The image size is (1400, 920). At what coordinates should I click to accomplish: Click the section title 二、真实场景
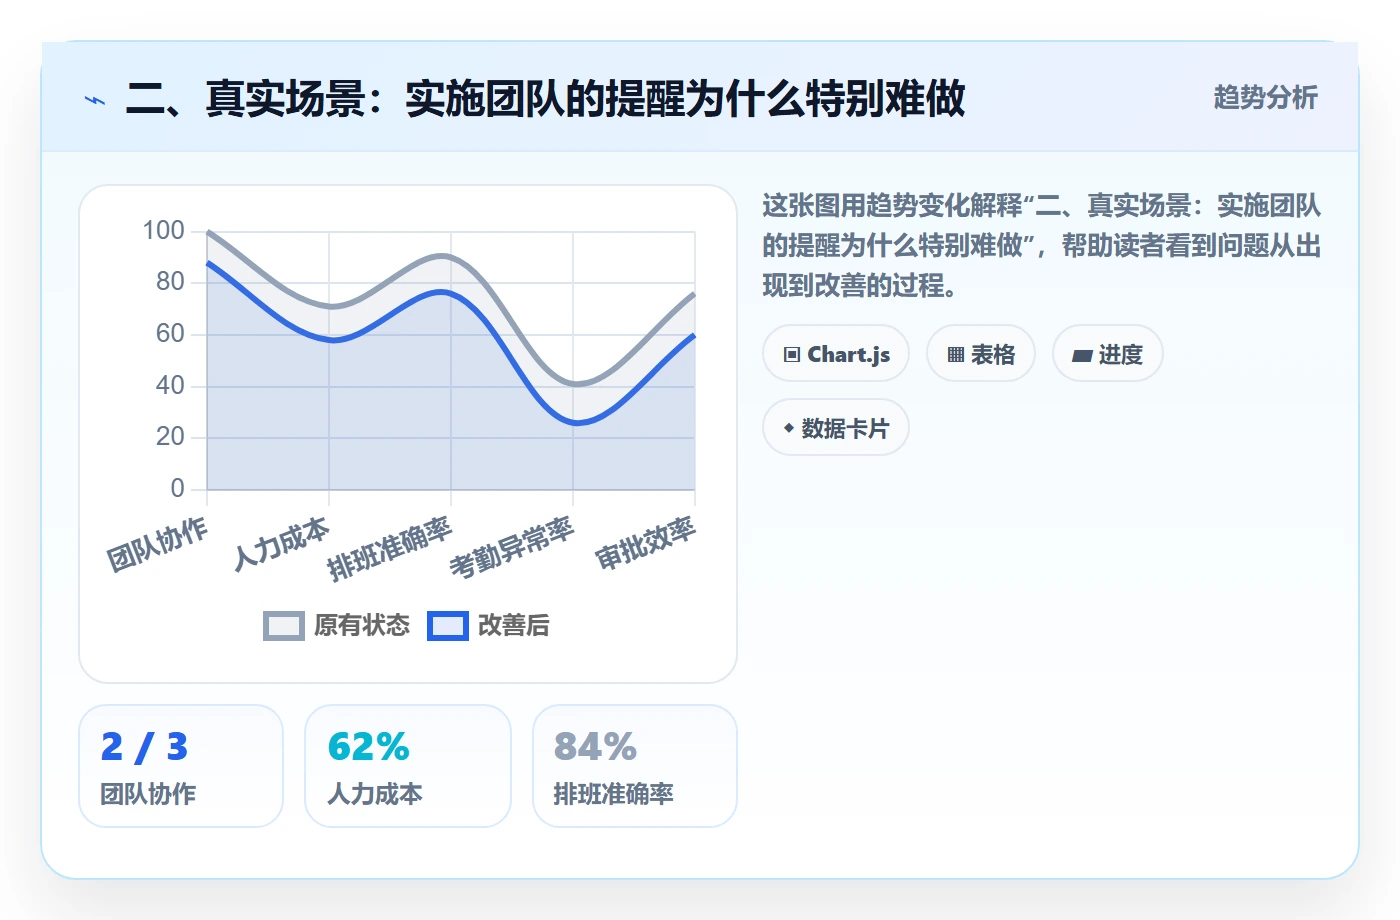(545, 99)
